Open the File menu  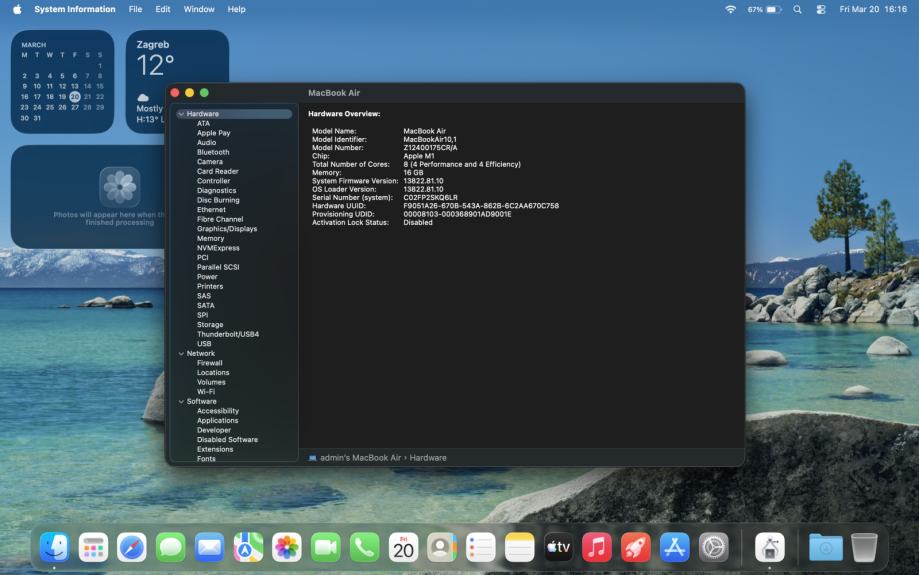[x=135, y=9]
